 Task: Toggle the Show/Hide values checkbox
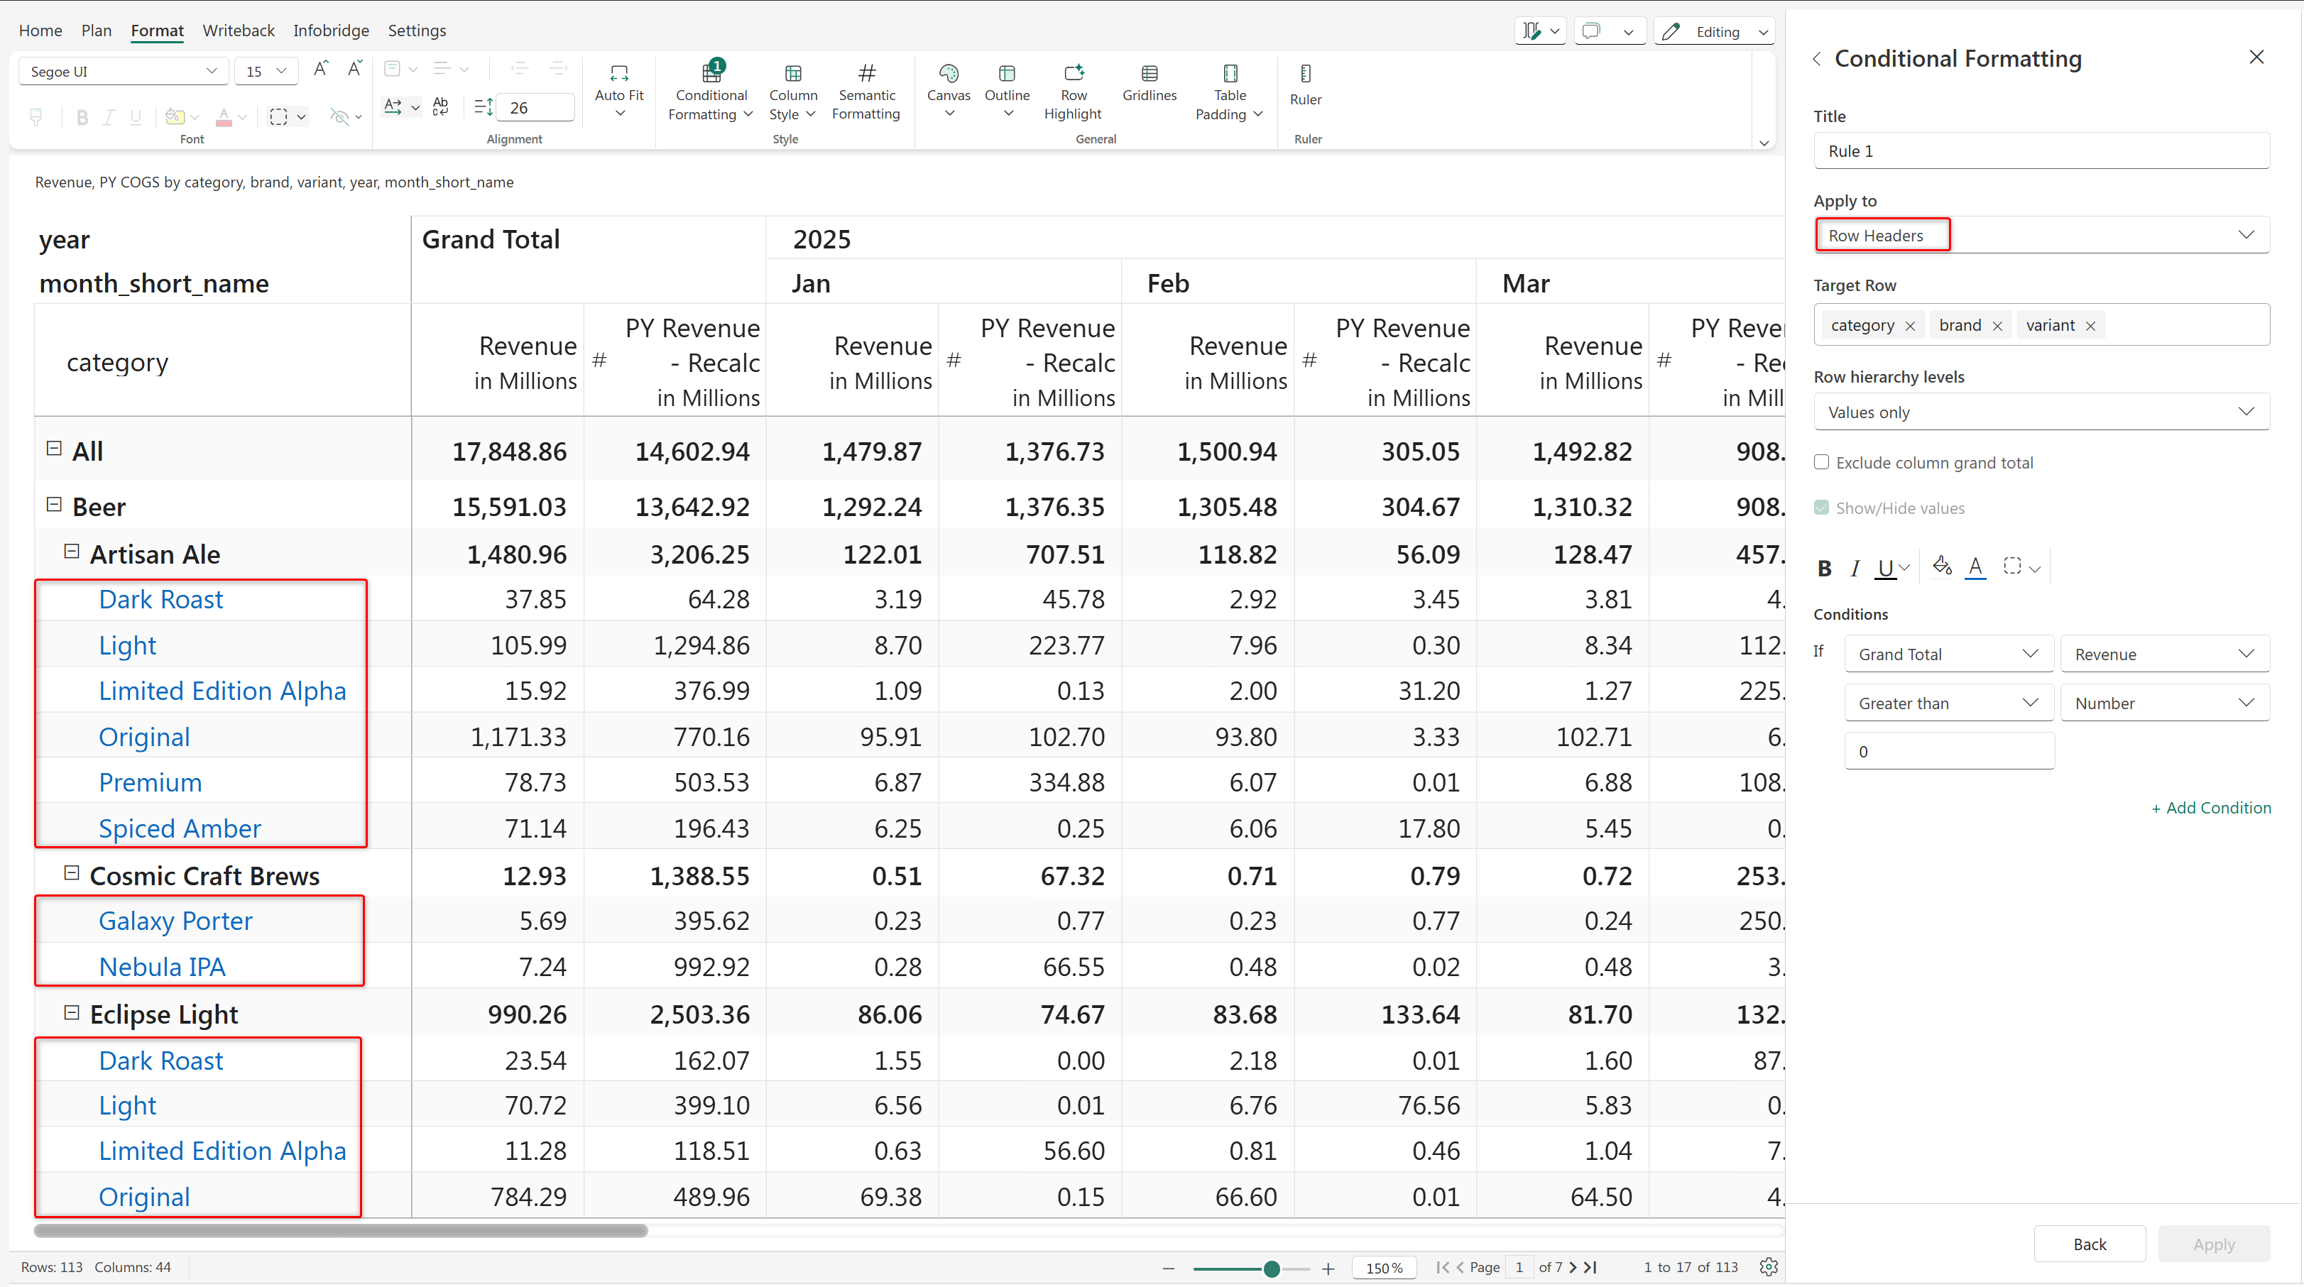click(x=1821, y=508)
